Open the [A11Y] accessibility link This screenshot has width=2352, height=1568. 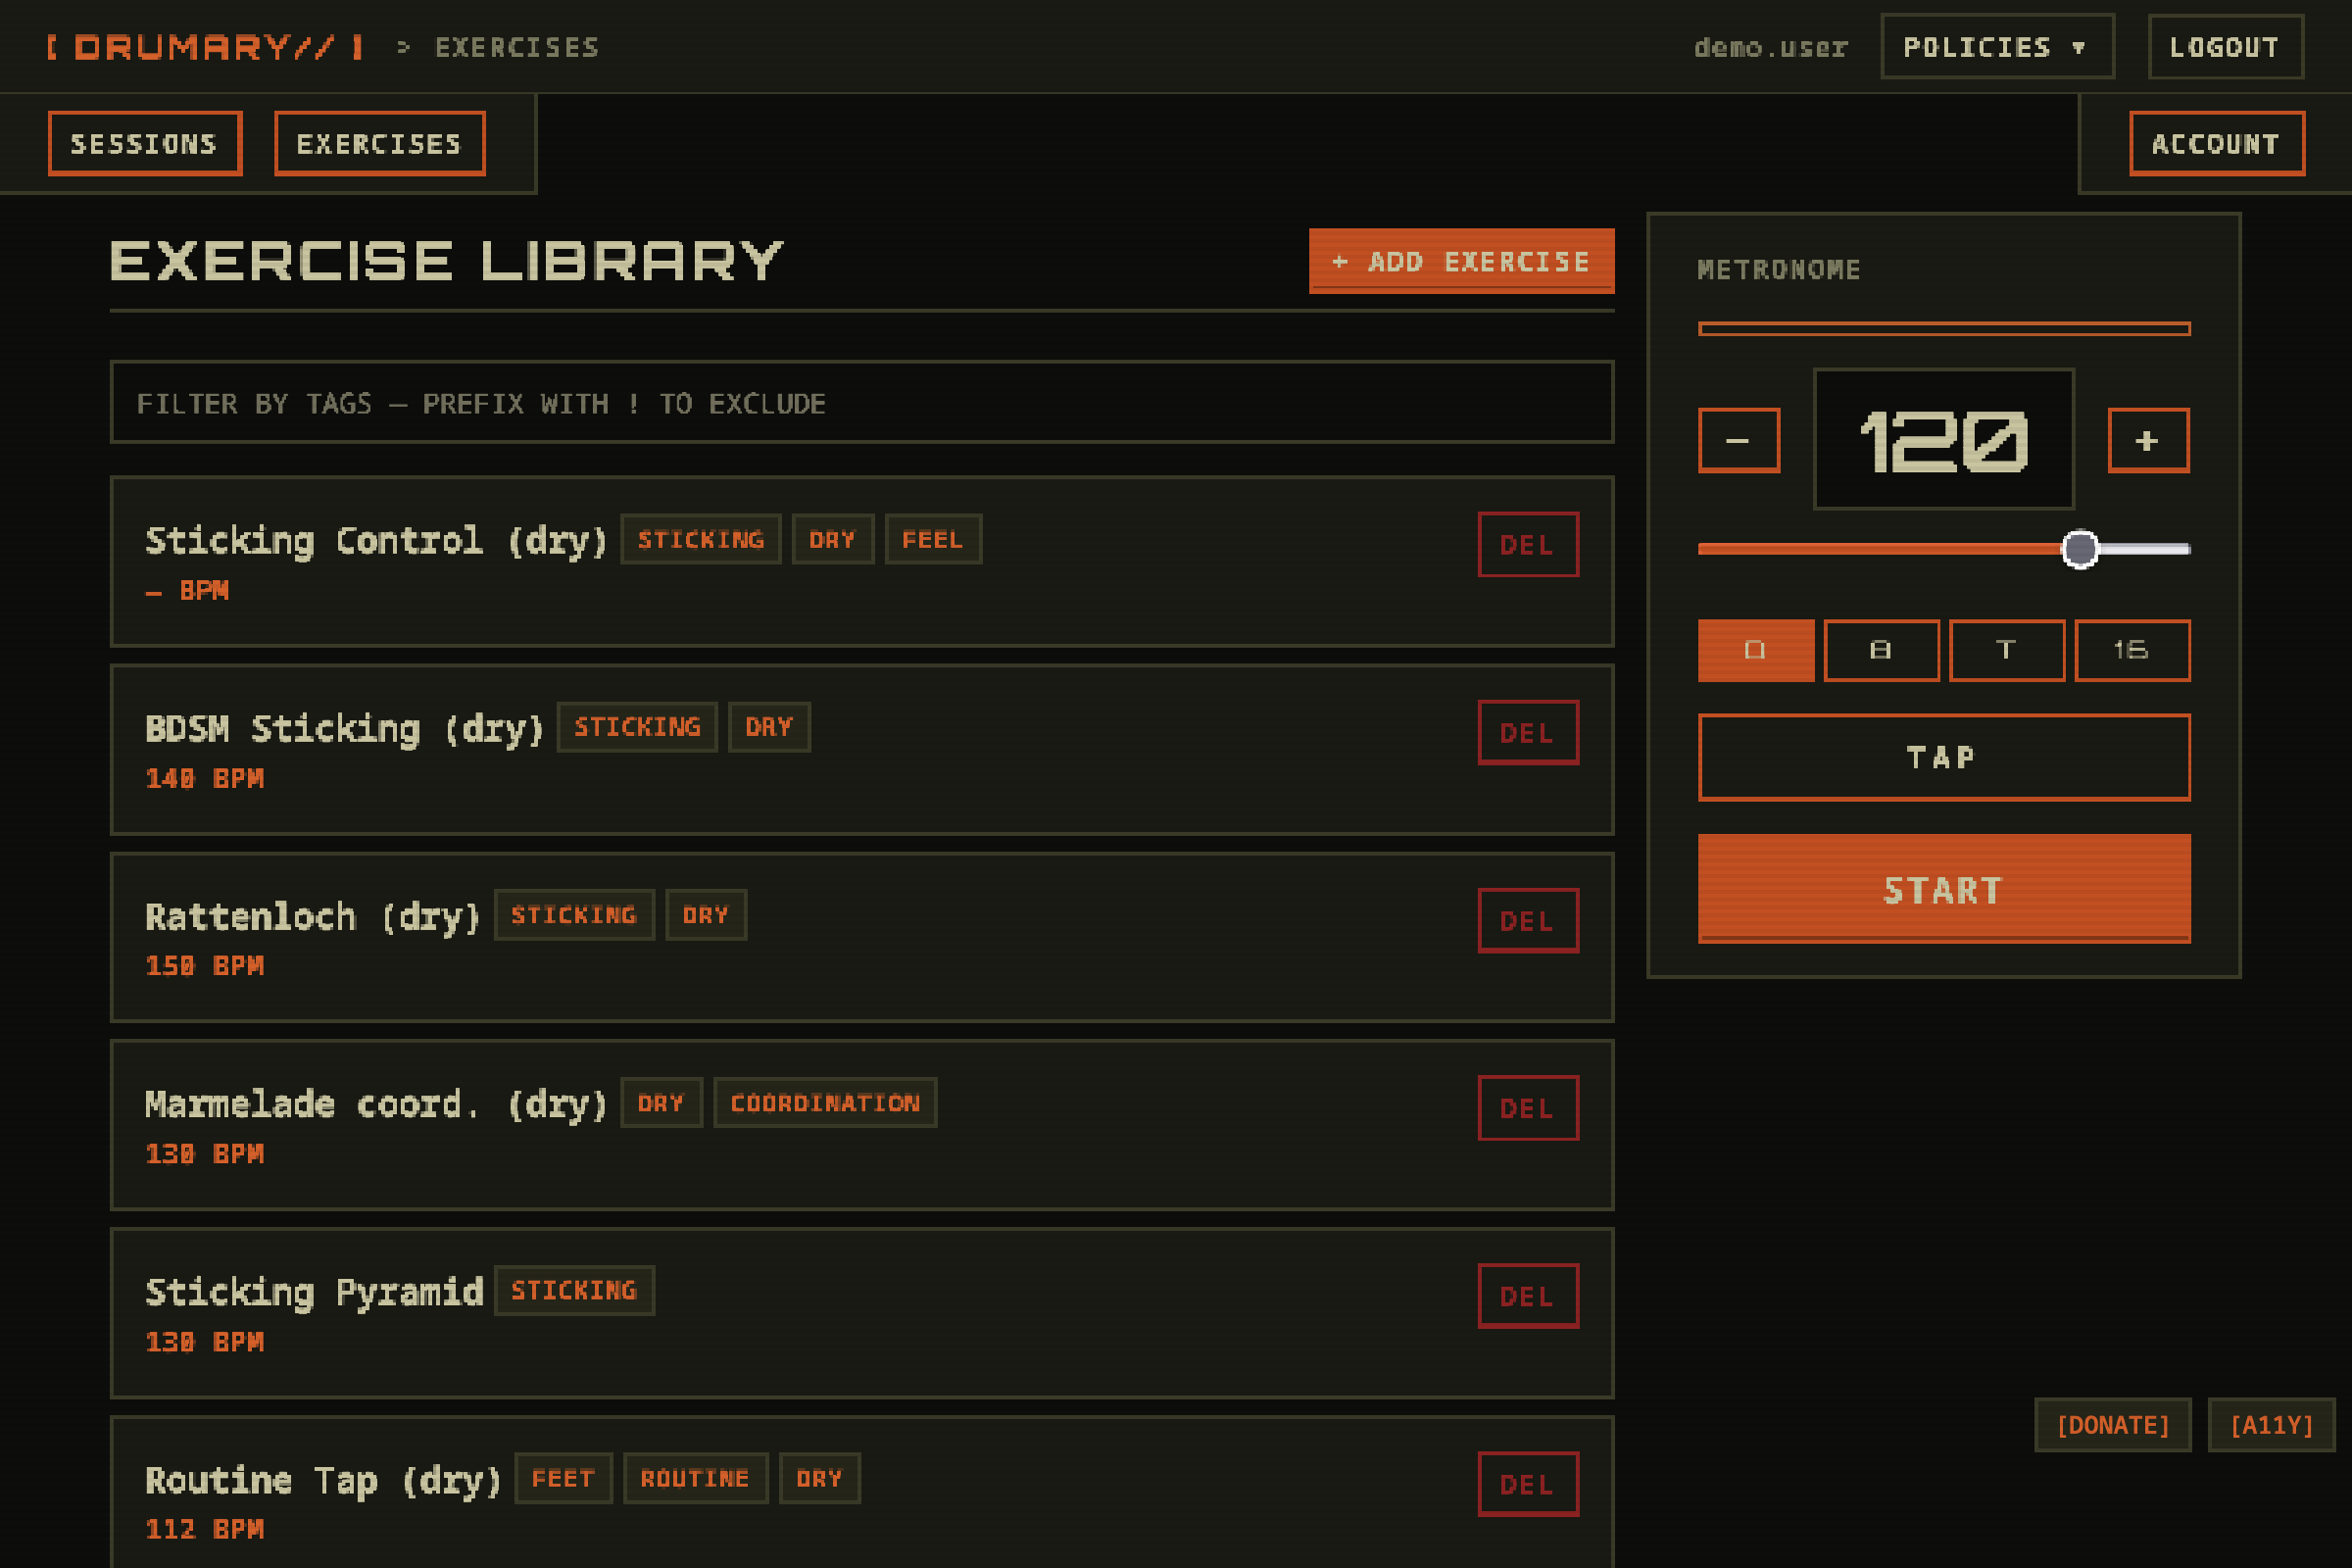pyautogui.click(x=2272, y=1425)
